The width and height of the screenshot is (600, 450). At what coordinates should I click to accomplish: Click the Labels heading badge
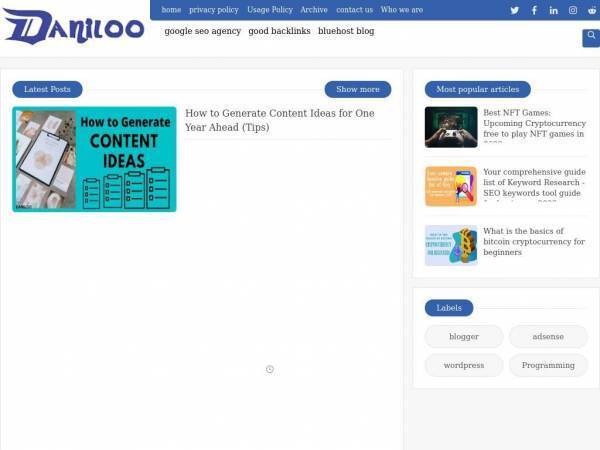449,308
